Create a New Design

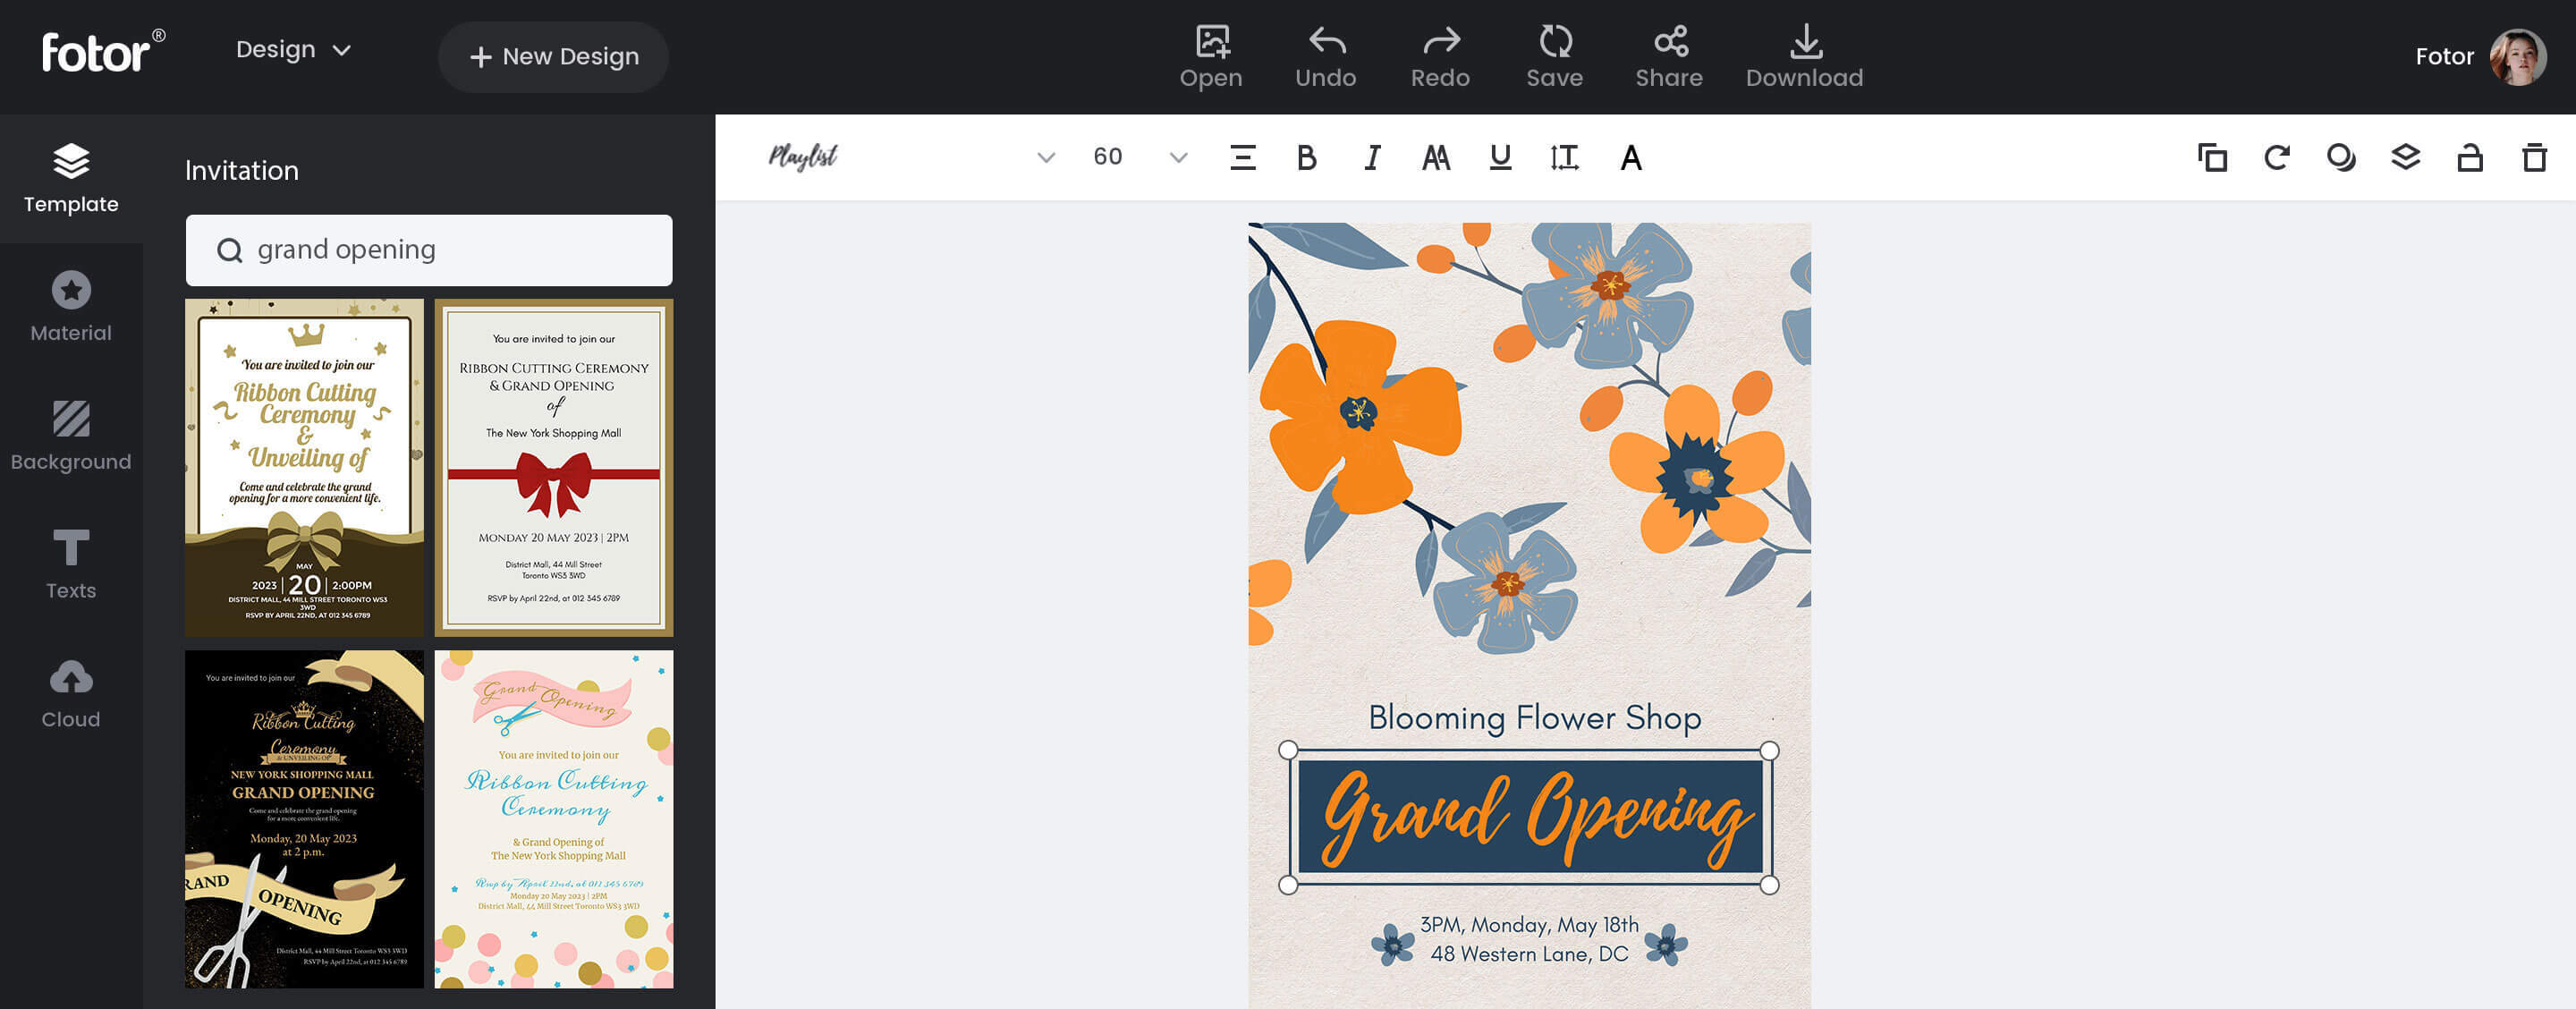tap(553, 56)
